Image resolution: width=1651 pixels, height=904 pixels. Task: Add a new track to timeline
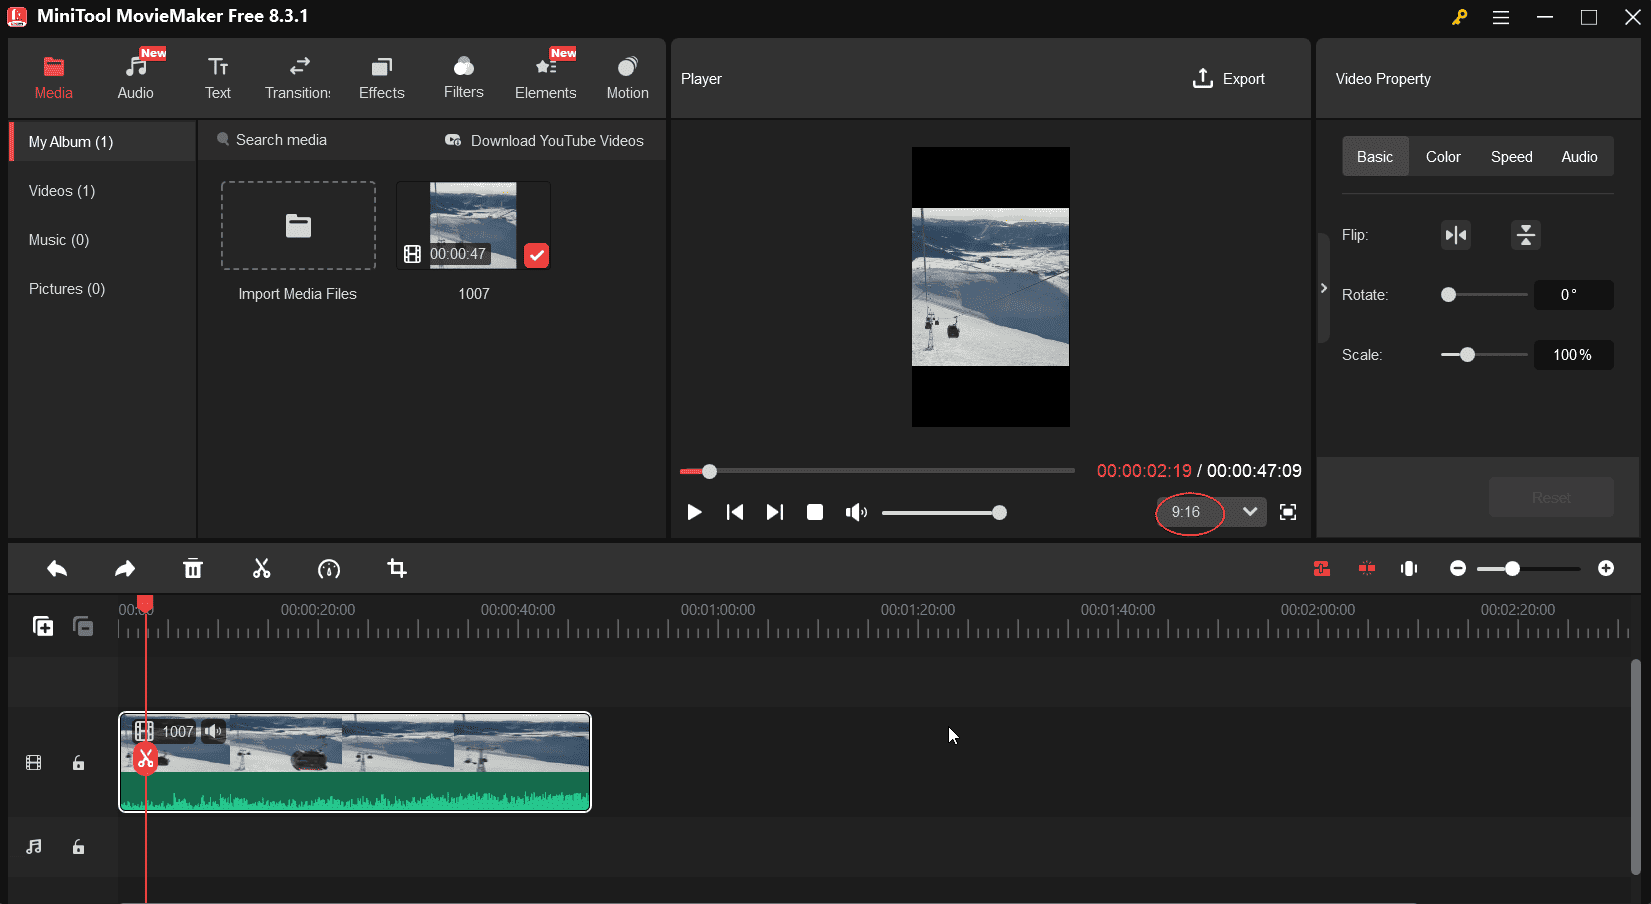[43, 626]
